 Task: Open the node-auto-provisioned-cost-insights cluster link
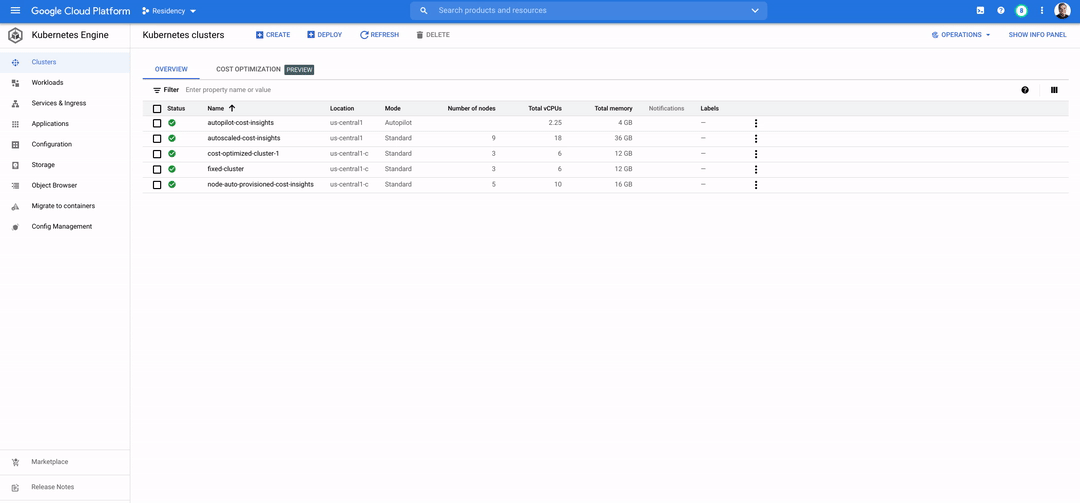(x=260, y=184)
